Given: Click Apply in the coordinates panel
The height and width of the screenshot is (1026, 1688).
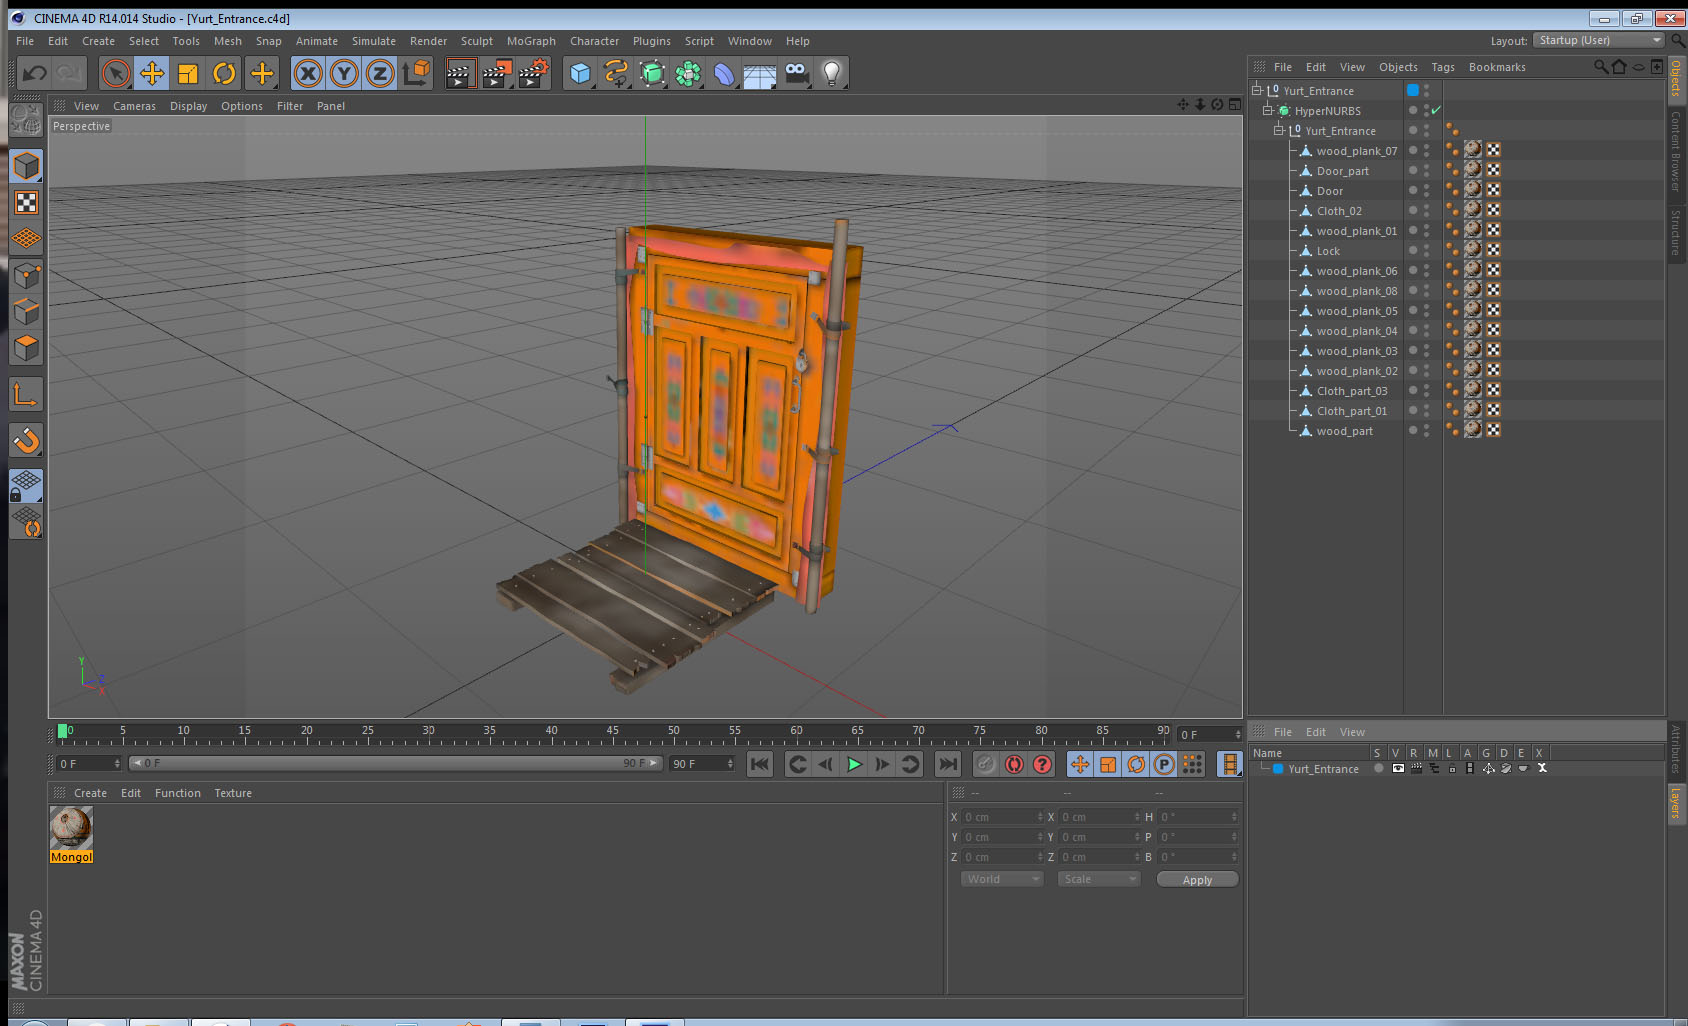Looking at the screenshot, I should pyautogui.click(x=1197, y=879).
